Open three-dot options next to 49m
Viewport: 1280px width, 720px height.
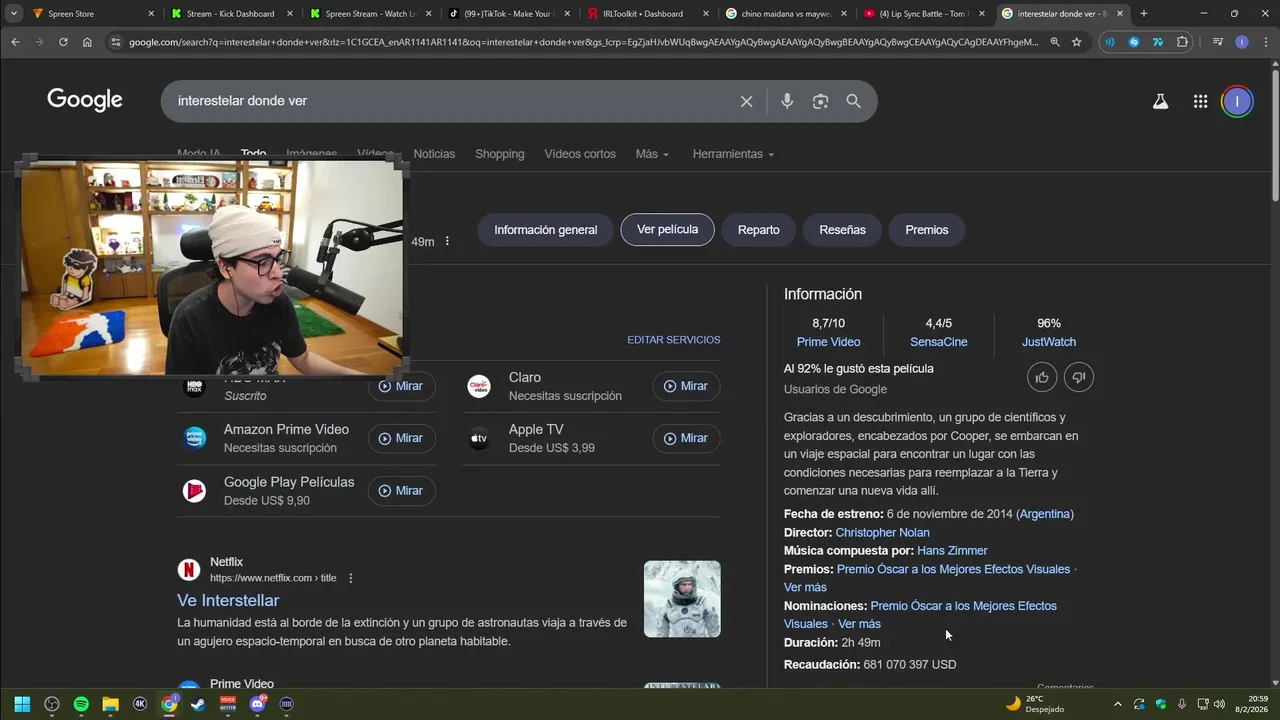click(x=447, y=242)
